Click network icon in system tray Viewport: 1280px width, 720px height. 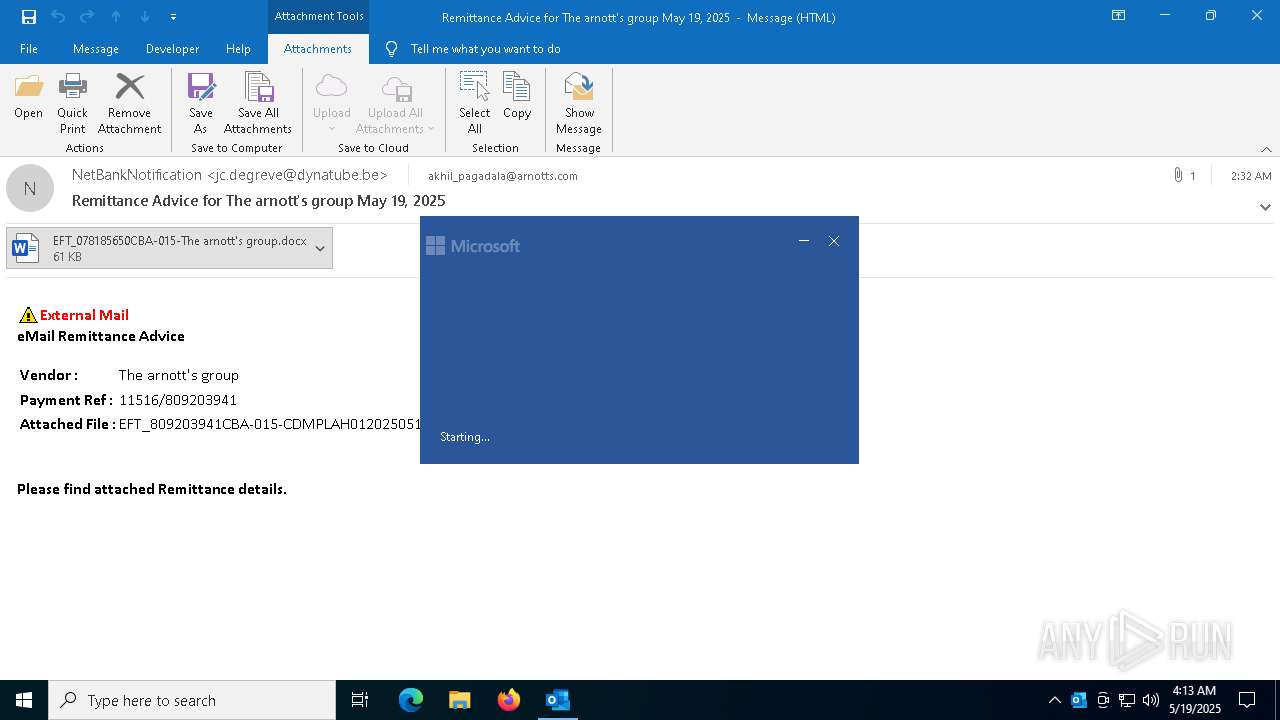1127,700
